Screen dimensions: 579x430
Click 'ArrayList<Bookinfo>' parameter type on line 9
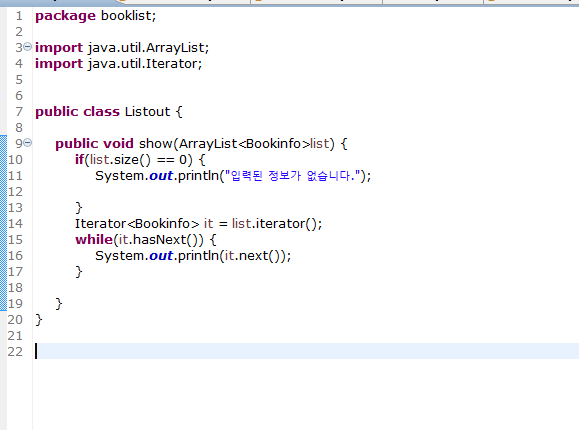tap(245, 144)
